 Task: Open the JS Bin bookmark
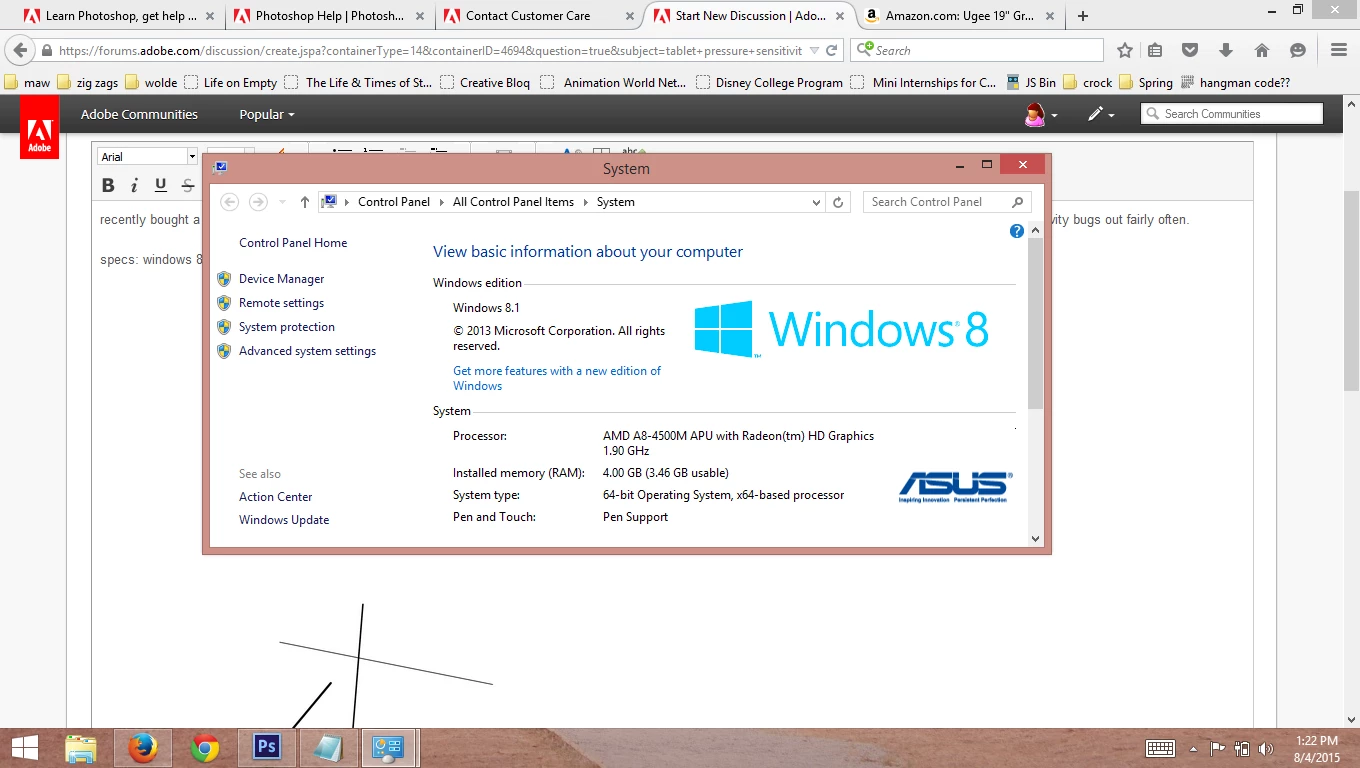pos(1030,83)
